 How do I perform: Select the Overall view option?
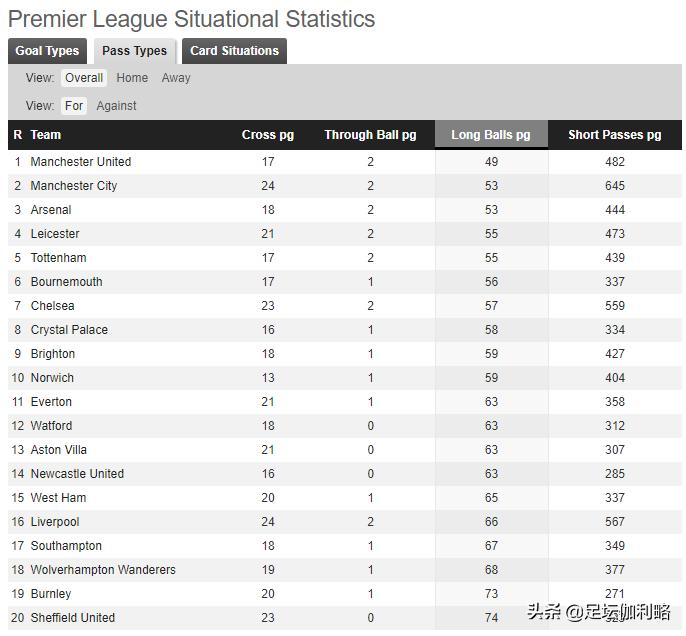tap(84, 78)
